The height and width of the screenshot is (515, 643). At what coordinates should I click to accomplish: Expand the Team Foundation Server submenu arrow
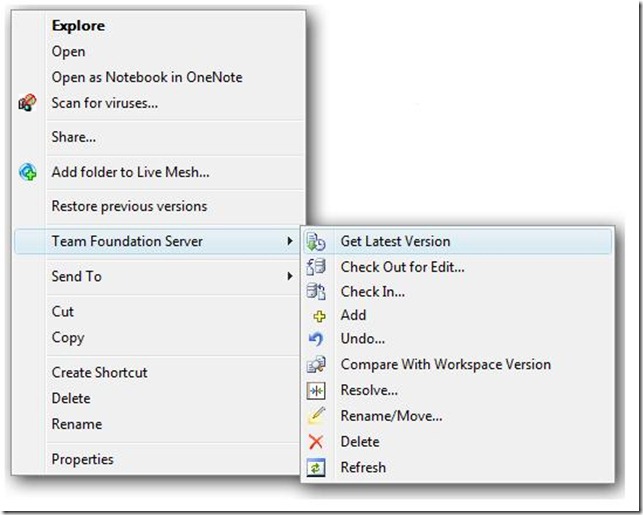coord(290,241)
